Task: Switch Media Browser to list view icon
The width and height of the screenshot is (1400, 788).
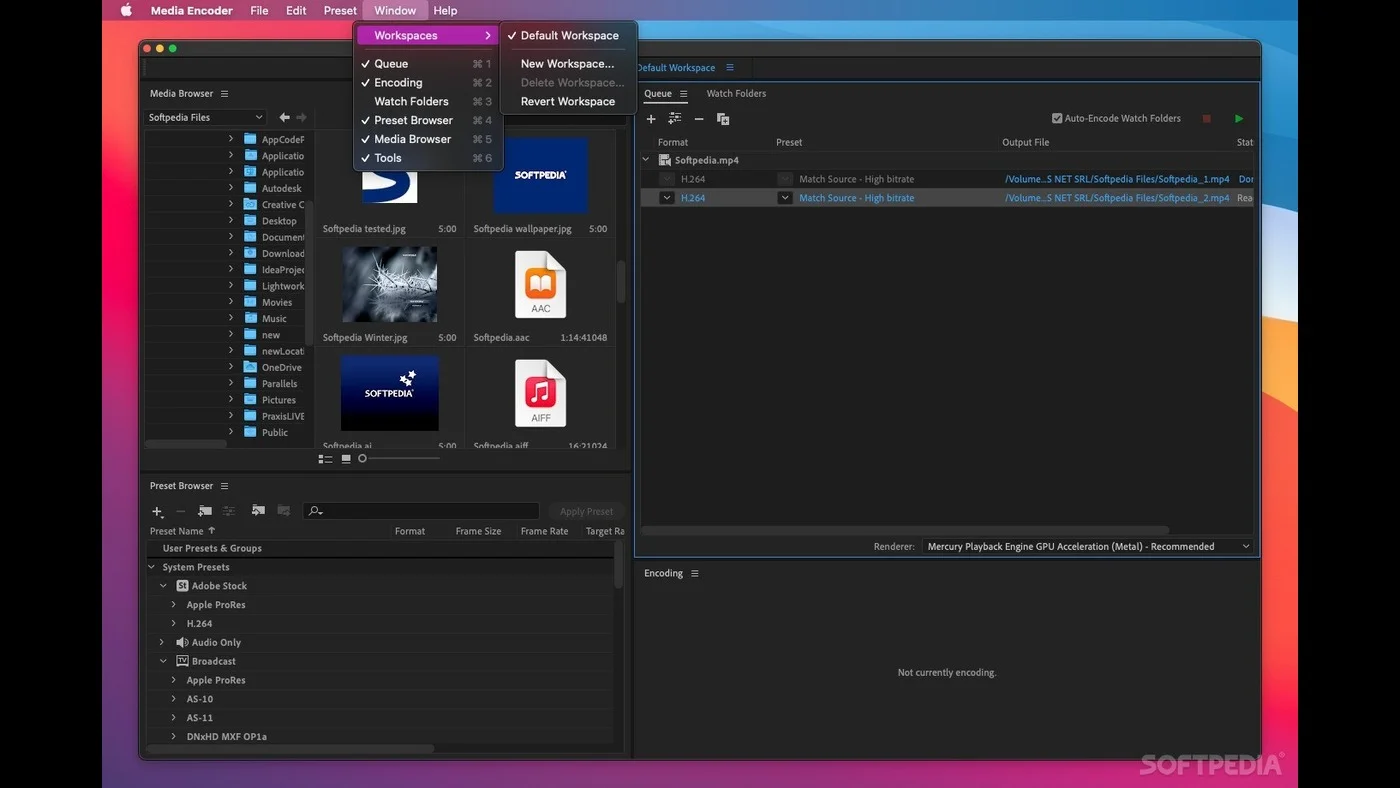Action: (325, 459)
